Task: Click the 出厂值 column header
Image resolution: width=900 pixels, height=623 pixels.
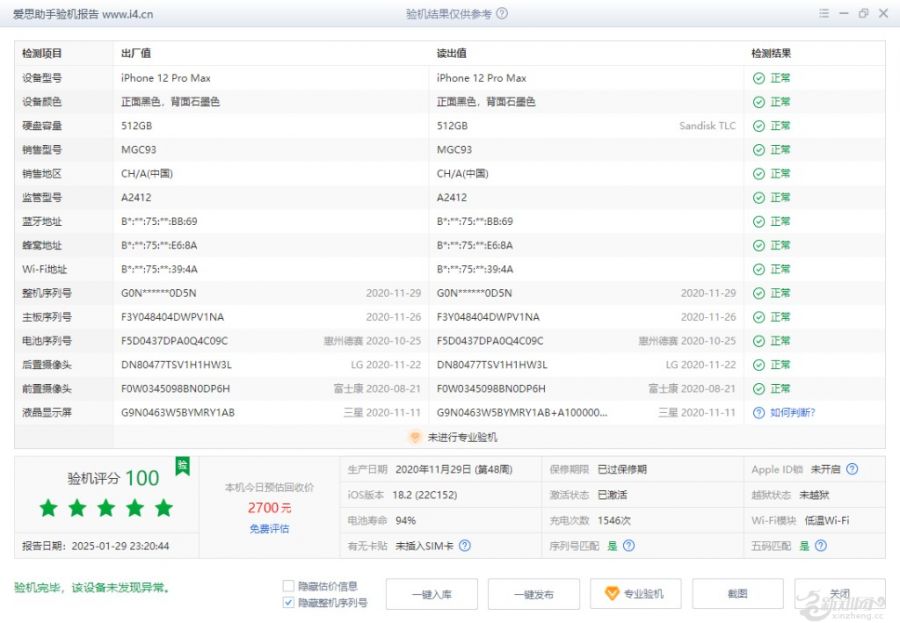Action: (136, 53)
